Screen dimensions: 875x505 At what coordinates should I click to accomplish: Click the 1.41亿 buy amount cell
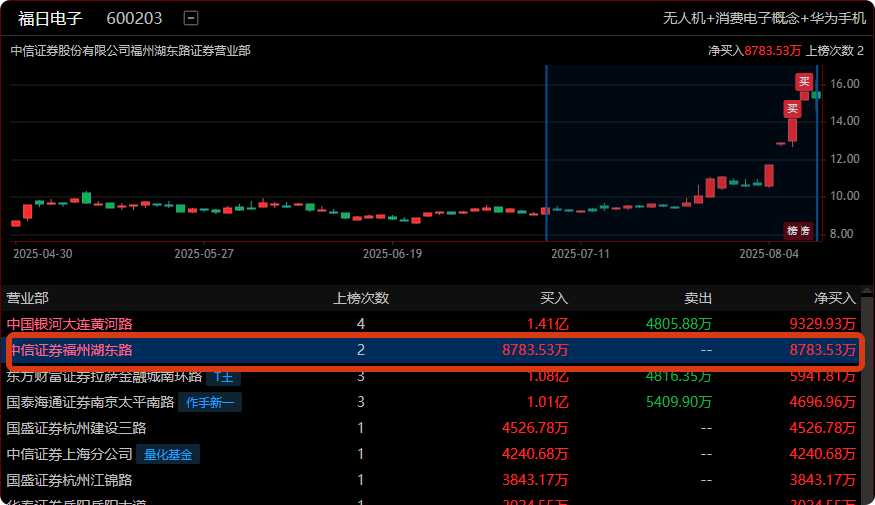pyautogui.click(x=548, y=324)
